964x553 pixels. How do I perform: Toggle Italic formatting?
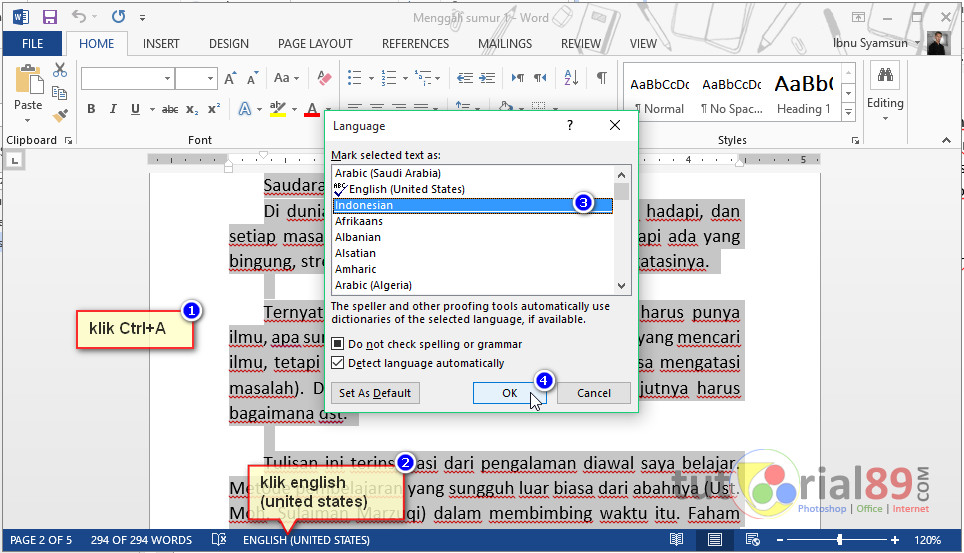tap(113, 109)
